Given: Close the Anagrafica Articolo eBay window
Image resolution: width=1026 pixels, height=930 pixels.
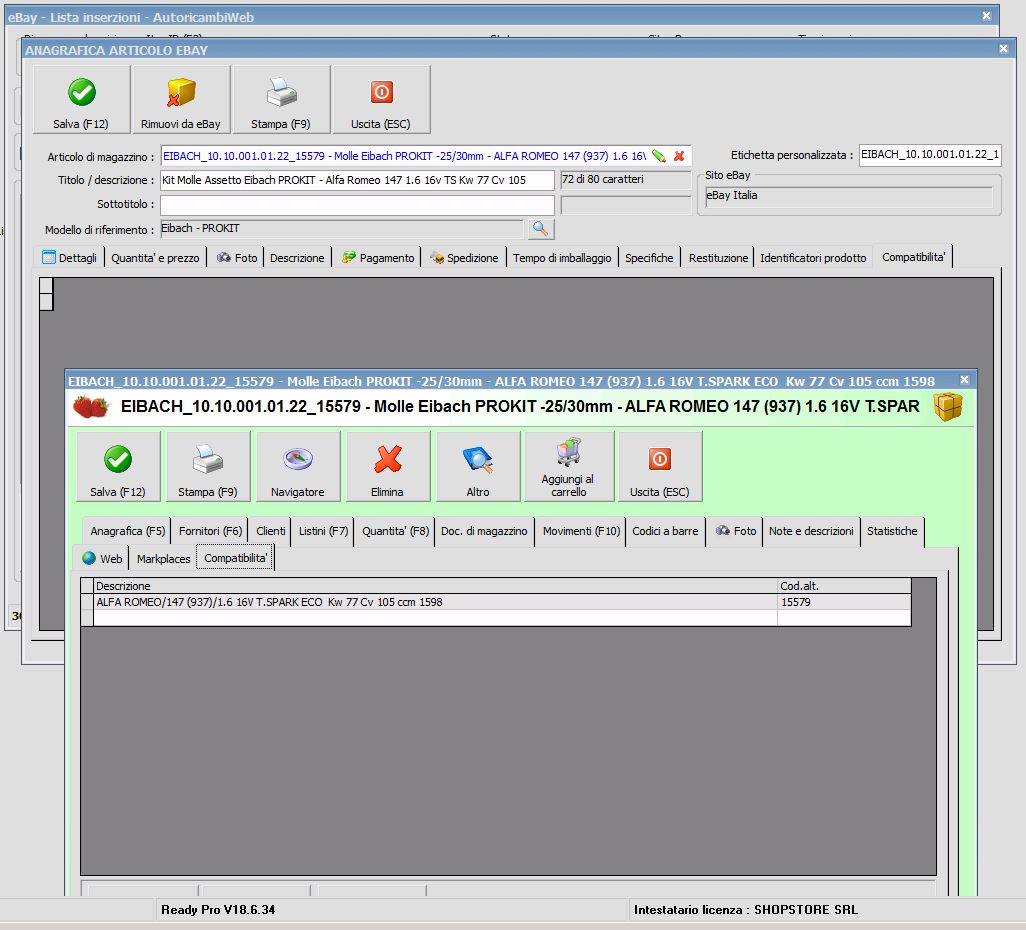Looking at the screenshot, I should pyautogui.click(x=1004, y=48).
